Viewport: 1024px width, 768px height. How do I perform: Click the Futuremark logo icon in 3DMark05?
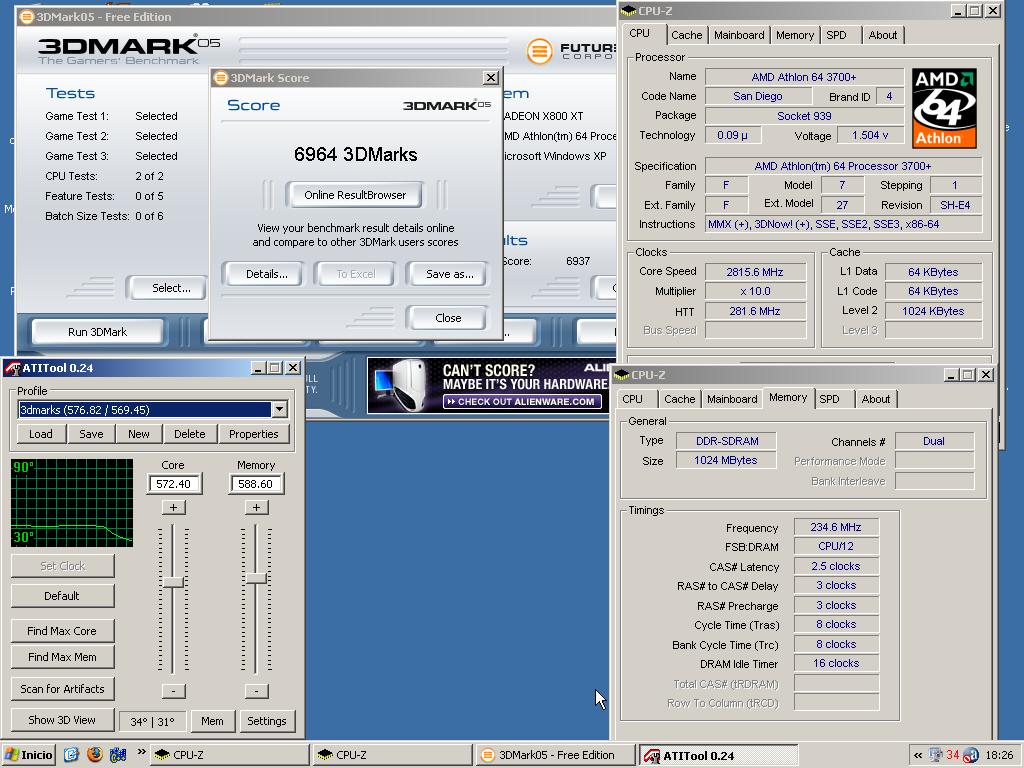click(539, 51)
